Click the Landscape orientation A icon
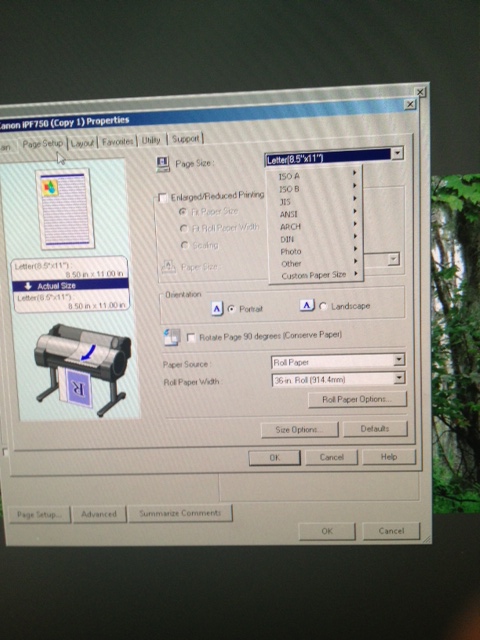The height and width of the screenshot is (640, 480). click(307, 305)
